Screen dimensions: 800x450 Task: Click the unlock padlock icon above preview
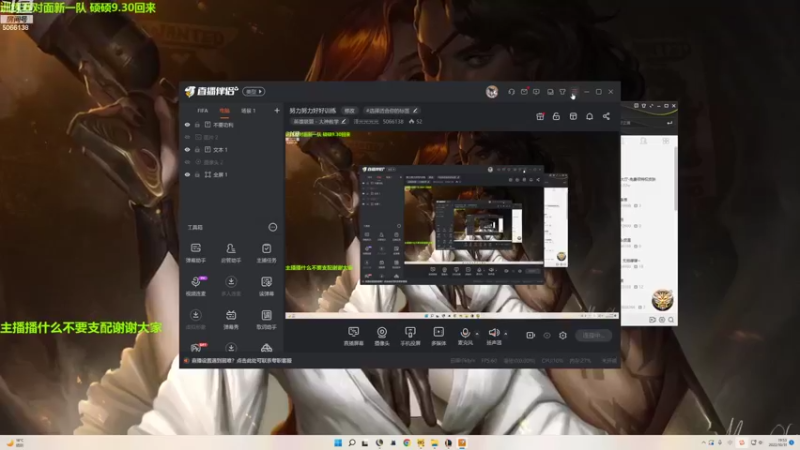(x=556, y=116)
